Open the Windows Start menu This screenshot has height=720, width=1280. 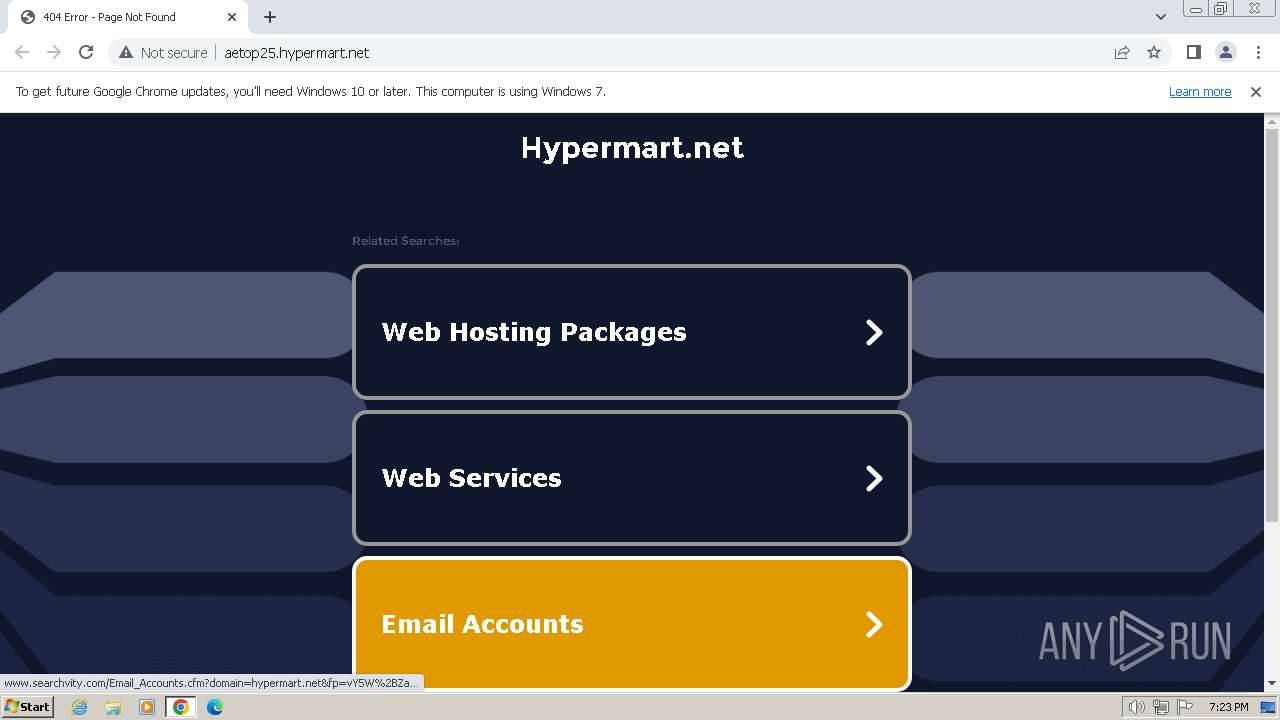[x=27, y=707]
